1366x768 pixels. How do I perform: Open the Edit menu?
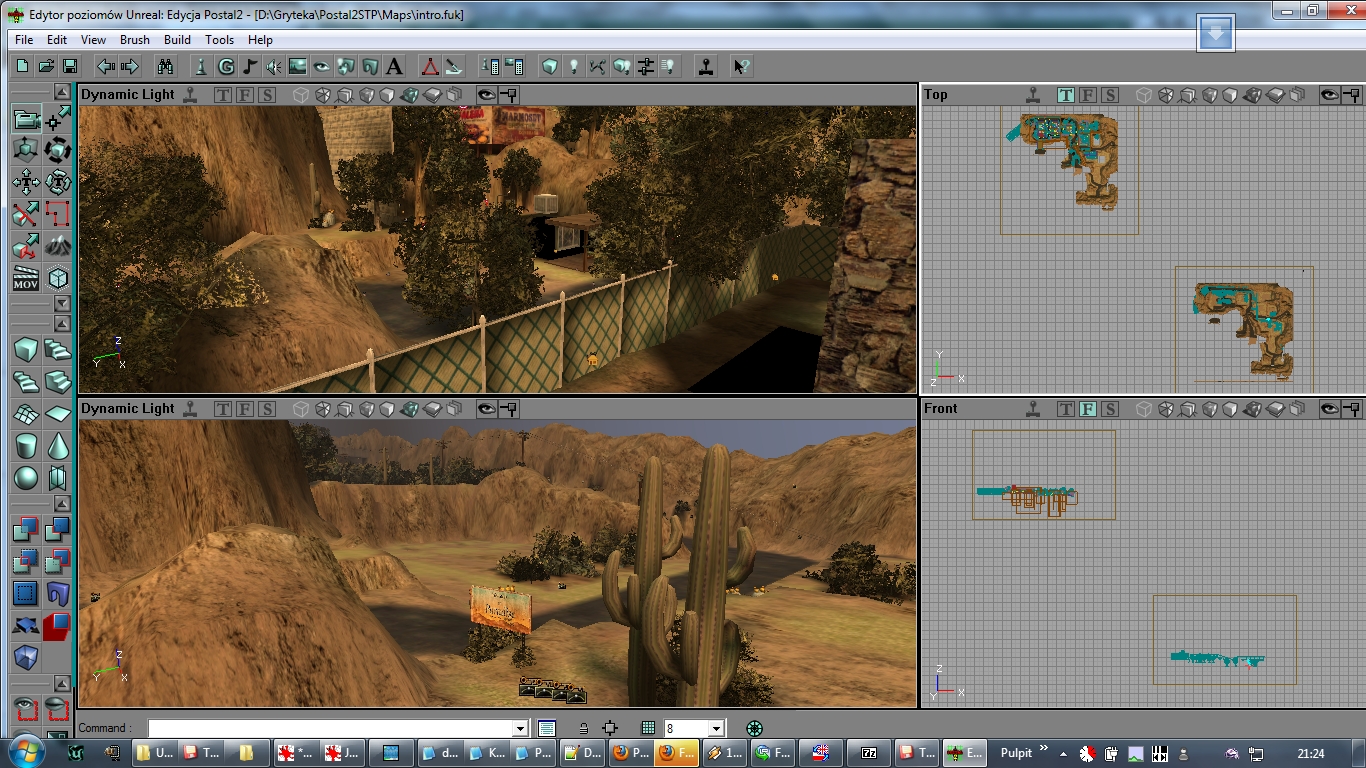point(57,40)
